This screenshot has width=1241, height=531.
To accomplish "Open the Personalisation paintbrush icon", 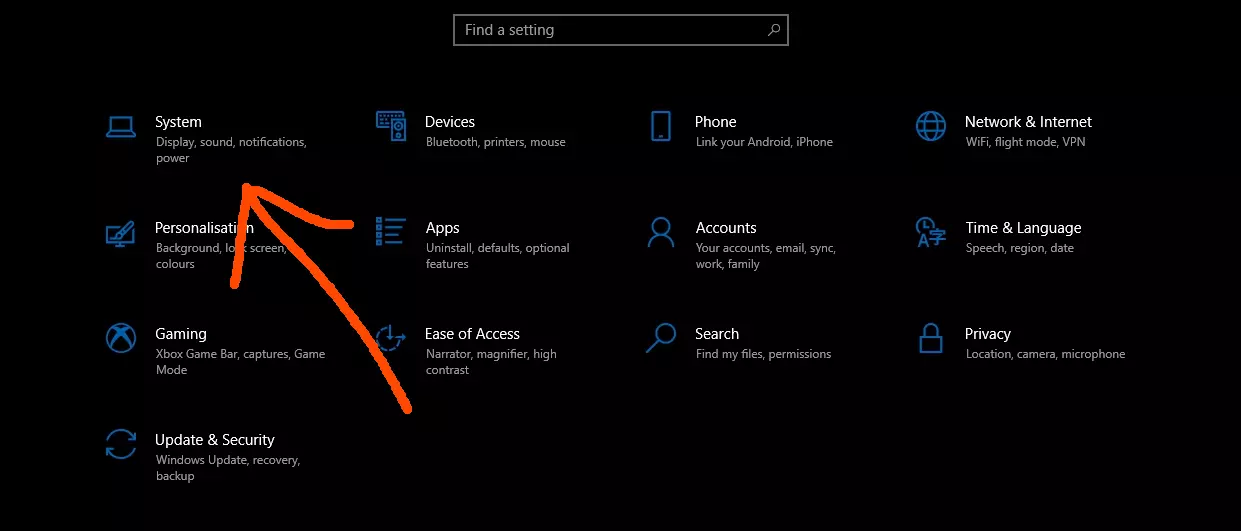I will pos(120,233).
